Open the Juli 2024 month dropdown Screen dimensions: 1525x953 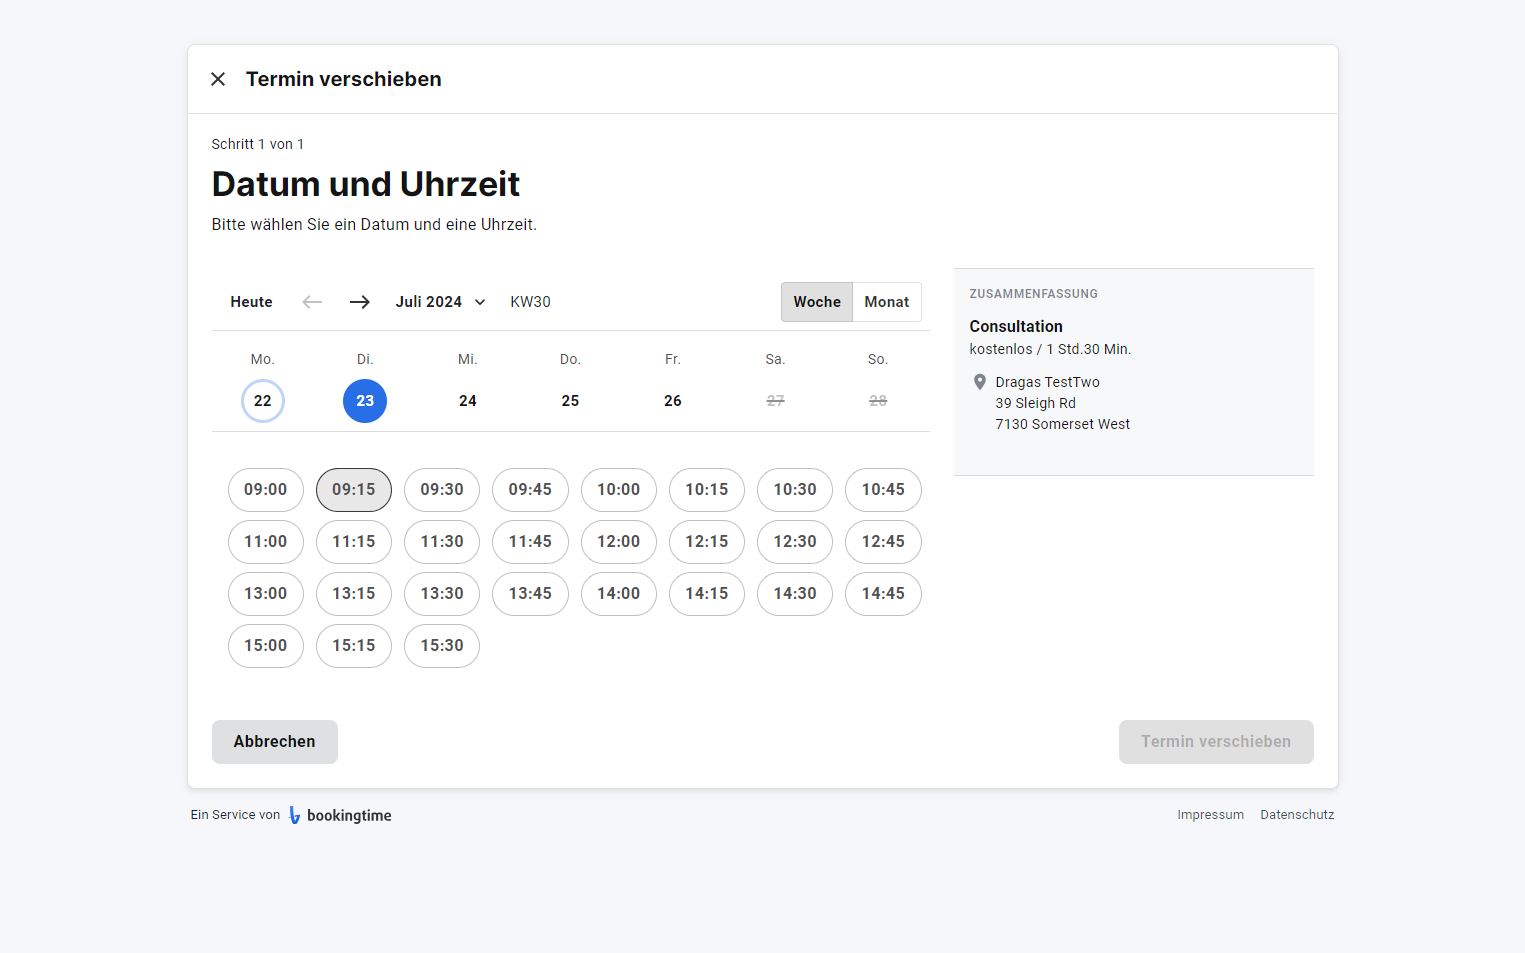pyautogui.click(x=440, y=302)
